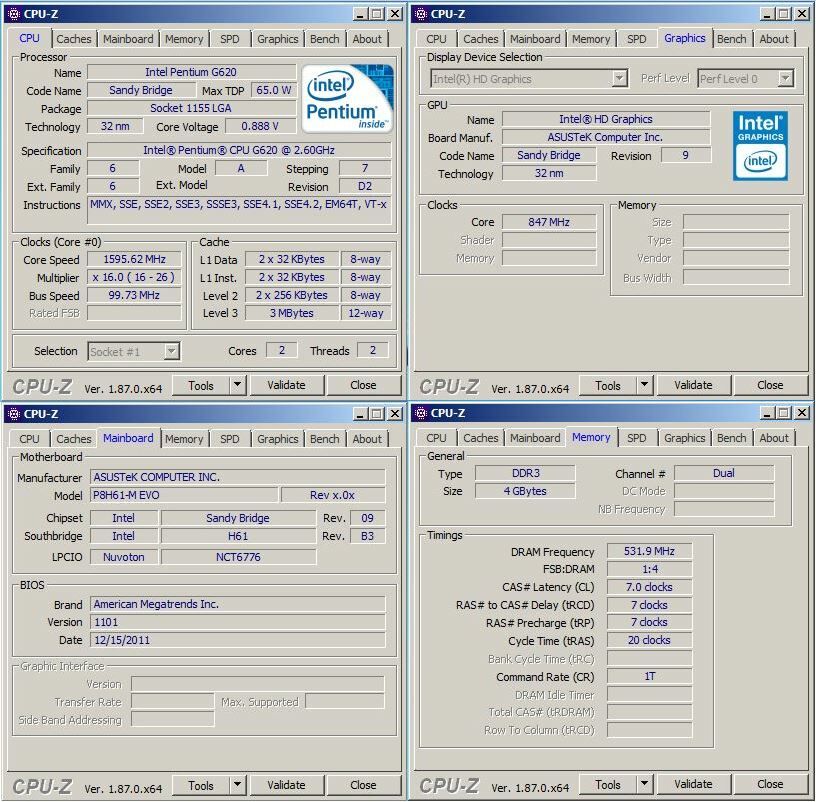Minimize the CPU tab CPU-Z window
The image size is (816, 802).
pyautogui.click(x=360, y=14)
